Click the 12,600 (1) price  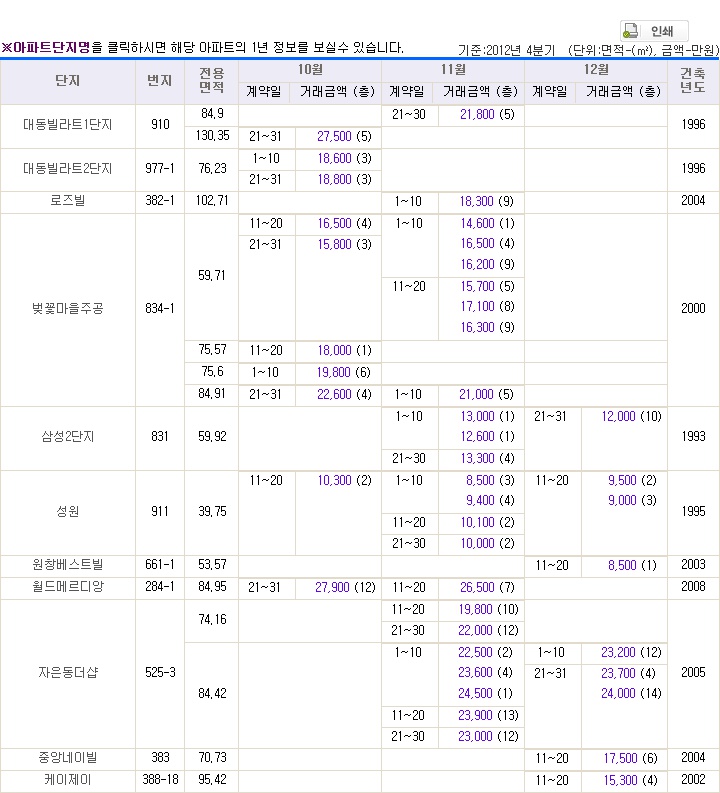tap(487, 436)
